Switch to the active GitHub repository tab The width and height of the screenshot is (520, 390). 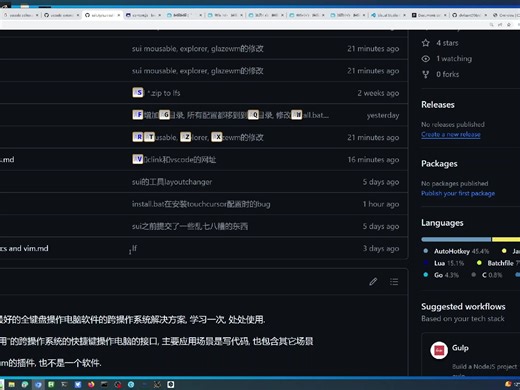tap(102, 15)
